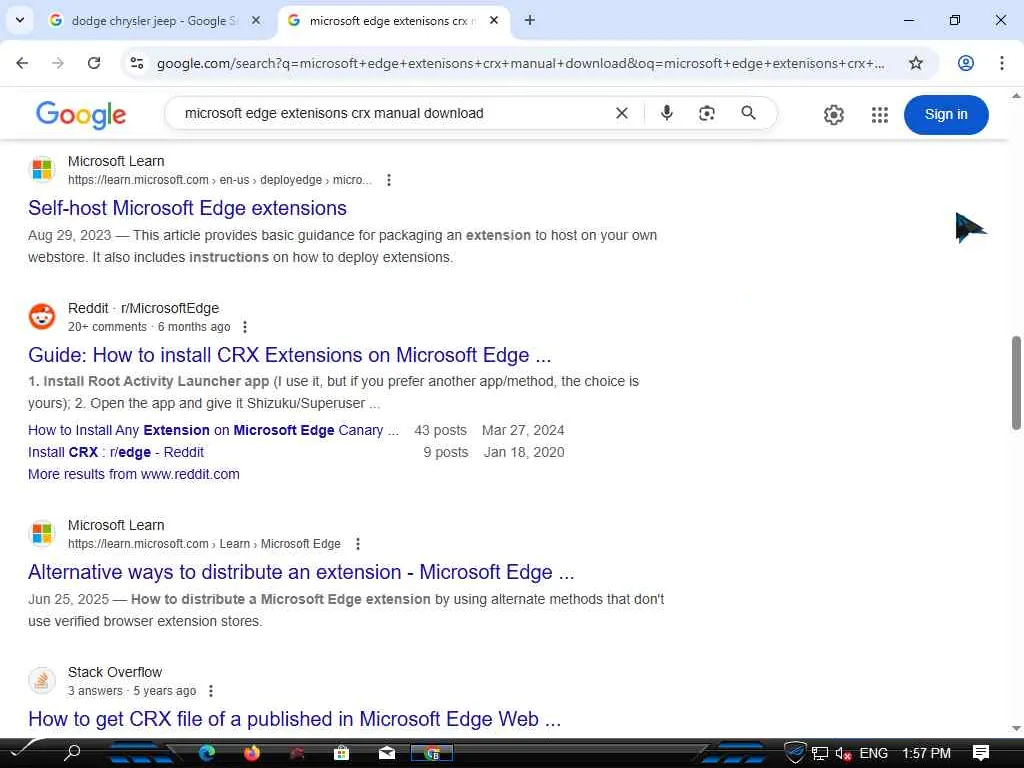This screenshot has width=1024, height=768.
Task: Click Reddit r/MicrosoftEdge source name
Action: tap(144, 308)
